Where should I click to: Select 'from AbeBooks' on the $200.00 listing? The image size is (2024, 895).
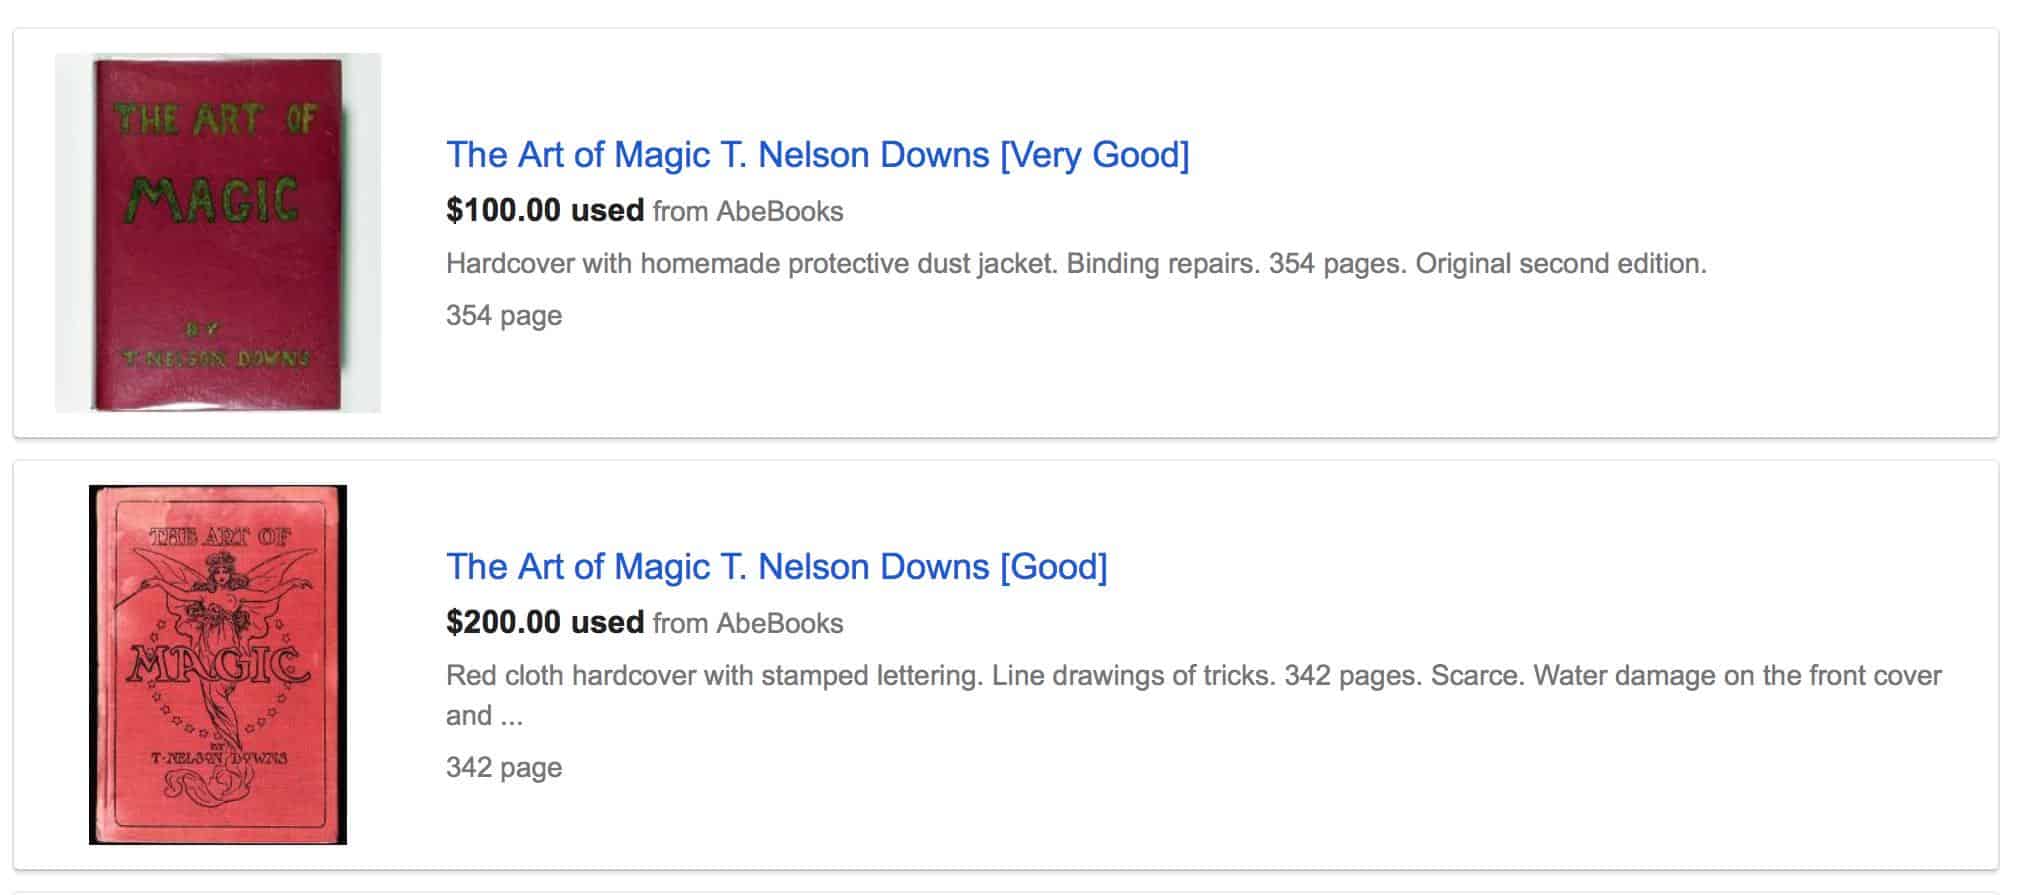[x=748, y=623]
